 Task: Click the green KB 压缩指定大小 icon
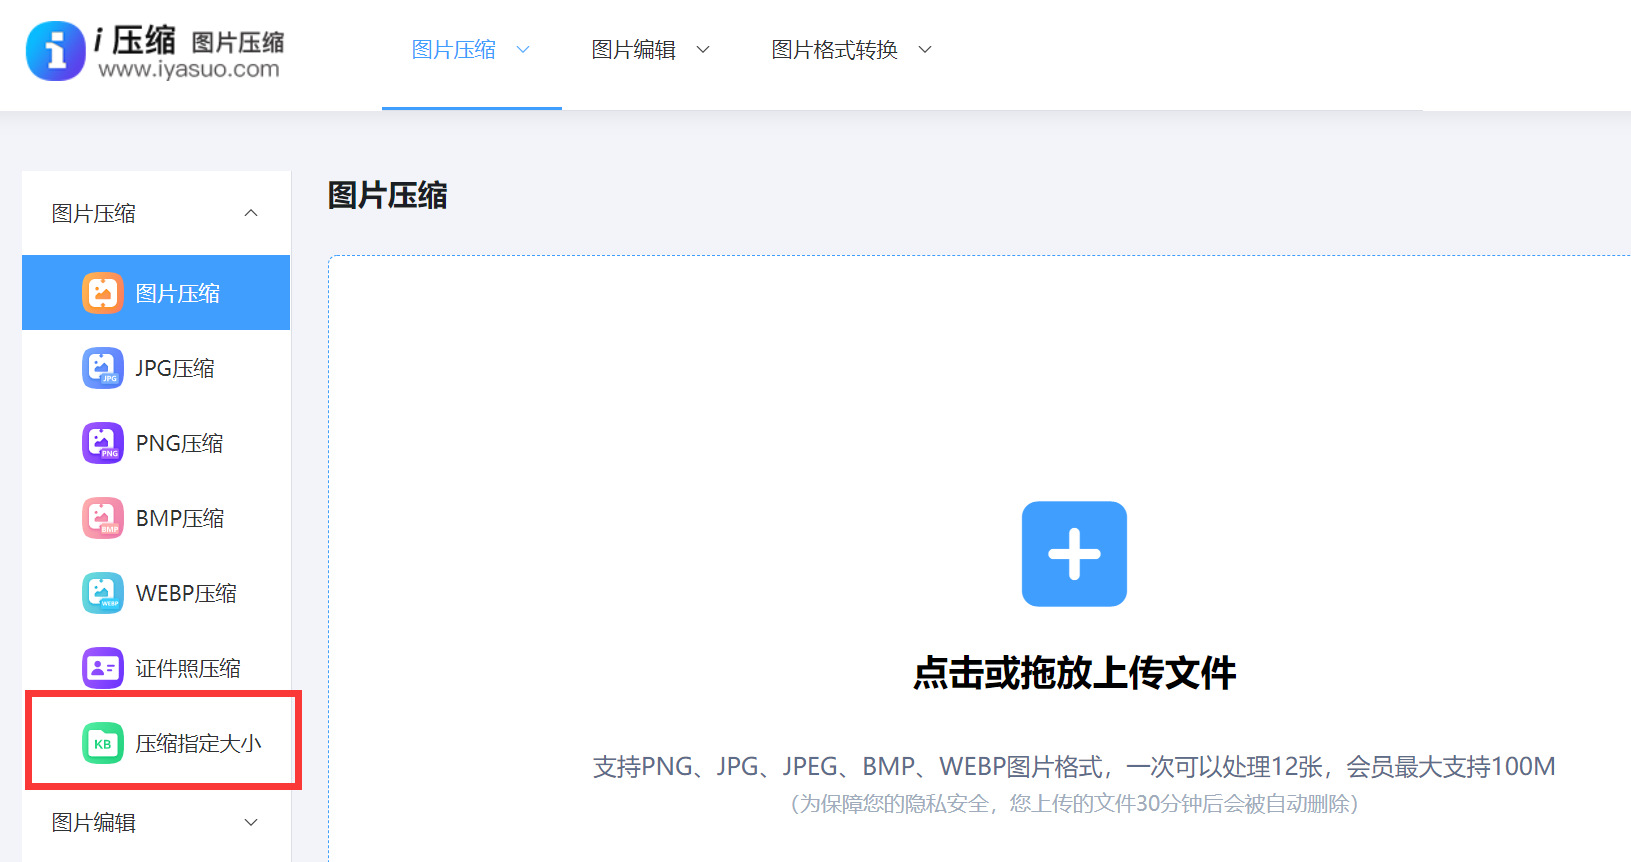(x=102, y=743)
